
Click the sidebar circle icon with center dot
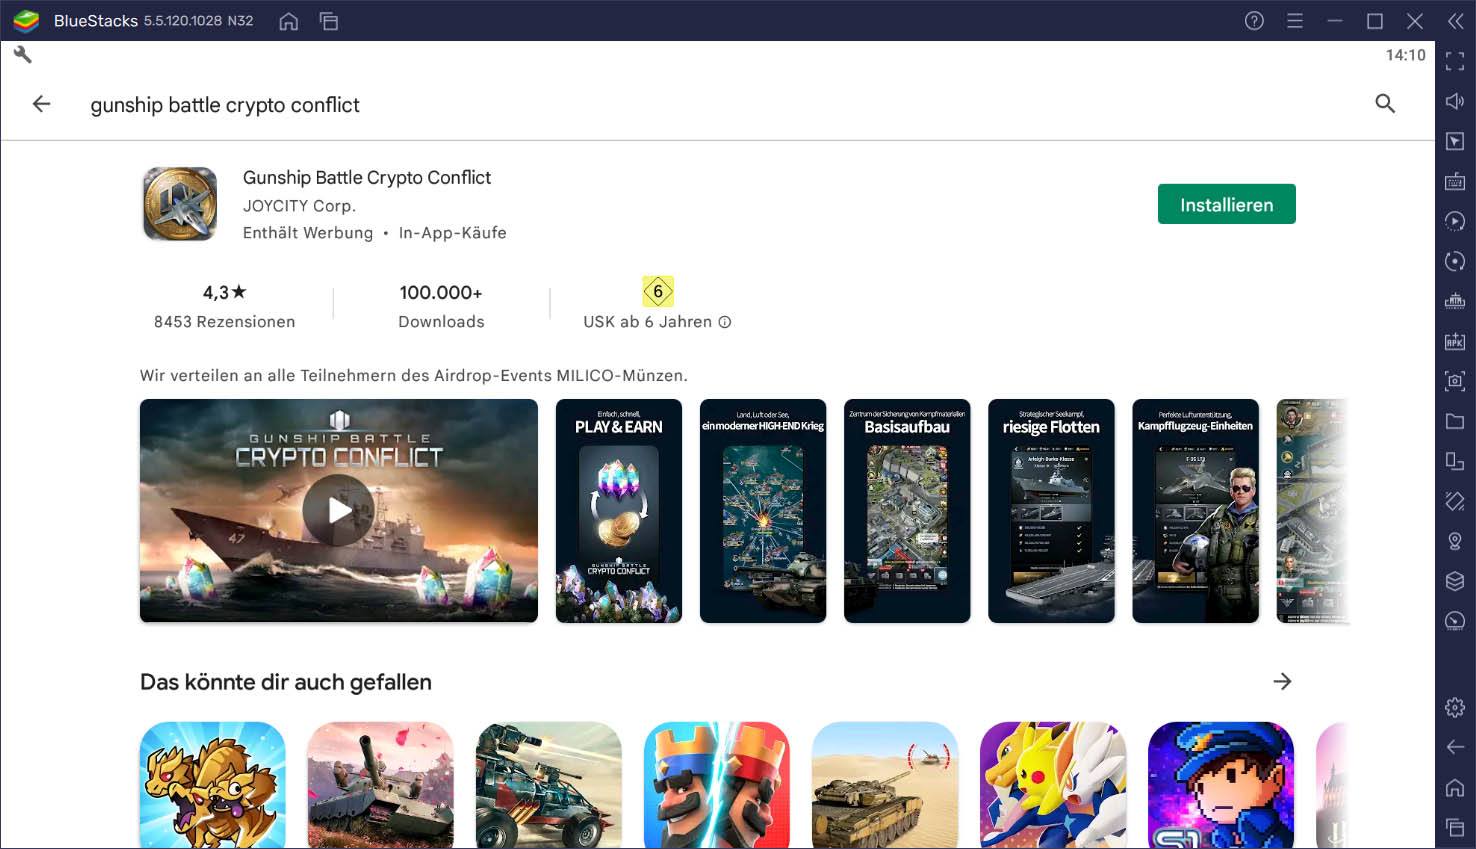pyautogui.click(x=1455, y=261)
